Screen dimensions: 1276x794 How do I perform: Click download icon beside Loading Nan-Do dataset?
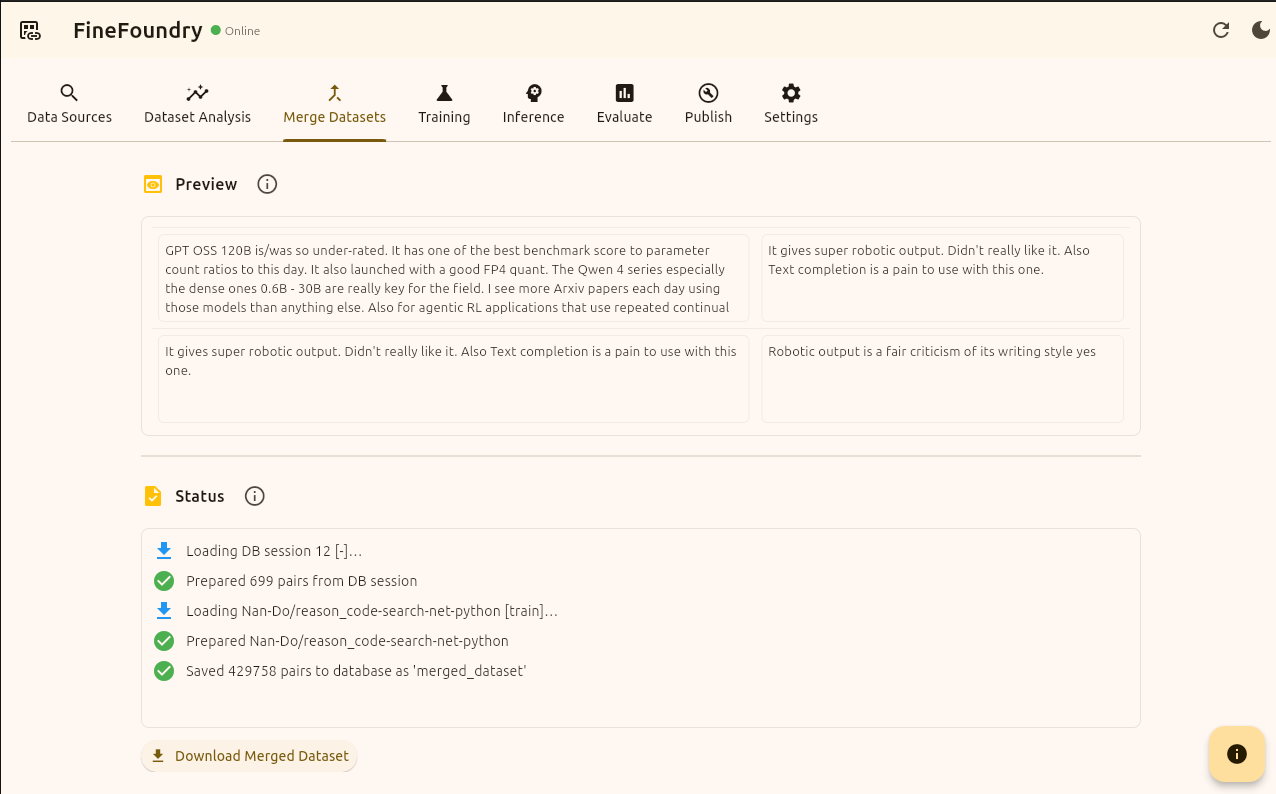click(x=164, y=611)
